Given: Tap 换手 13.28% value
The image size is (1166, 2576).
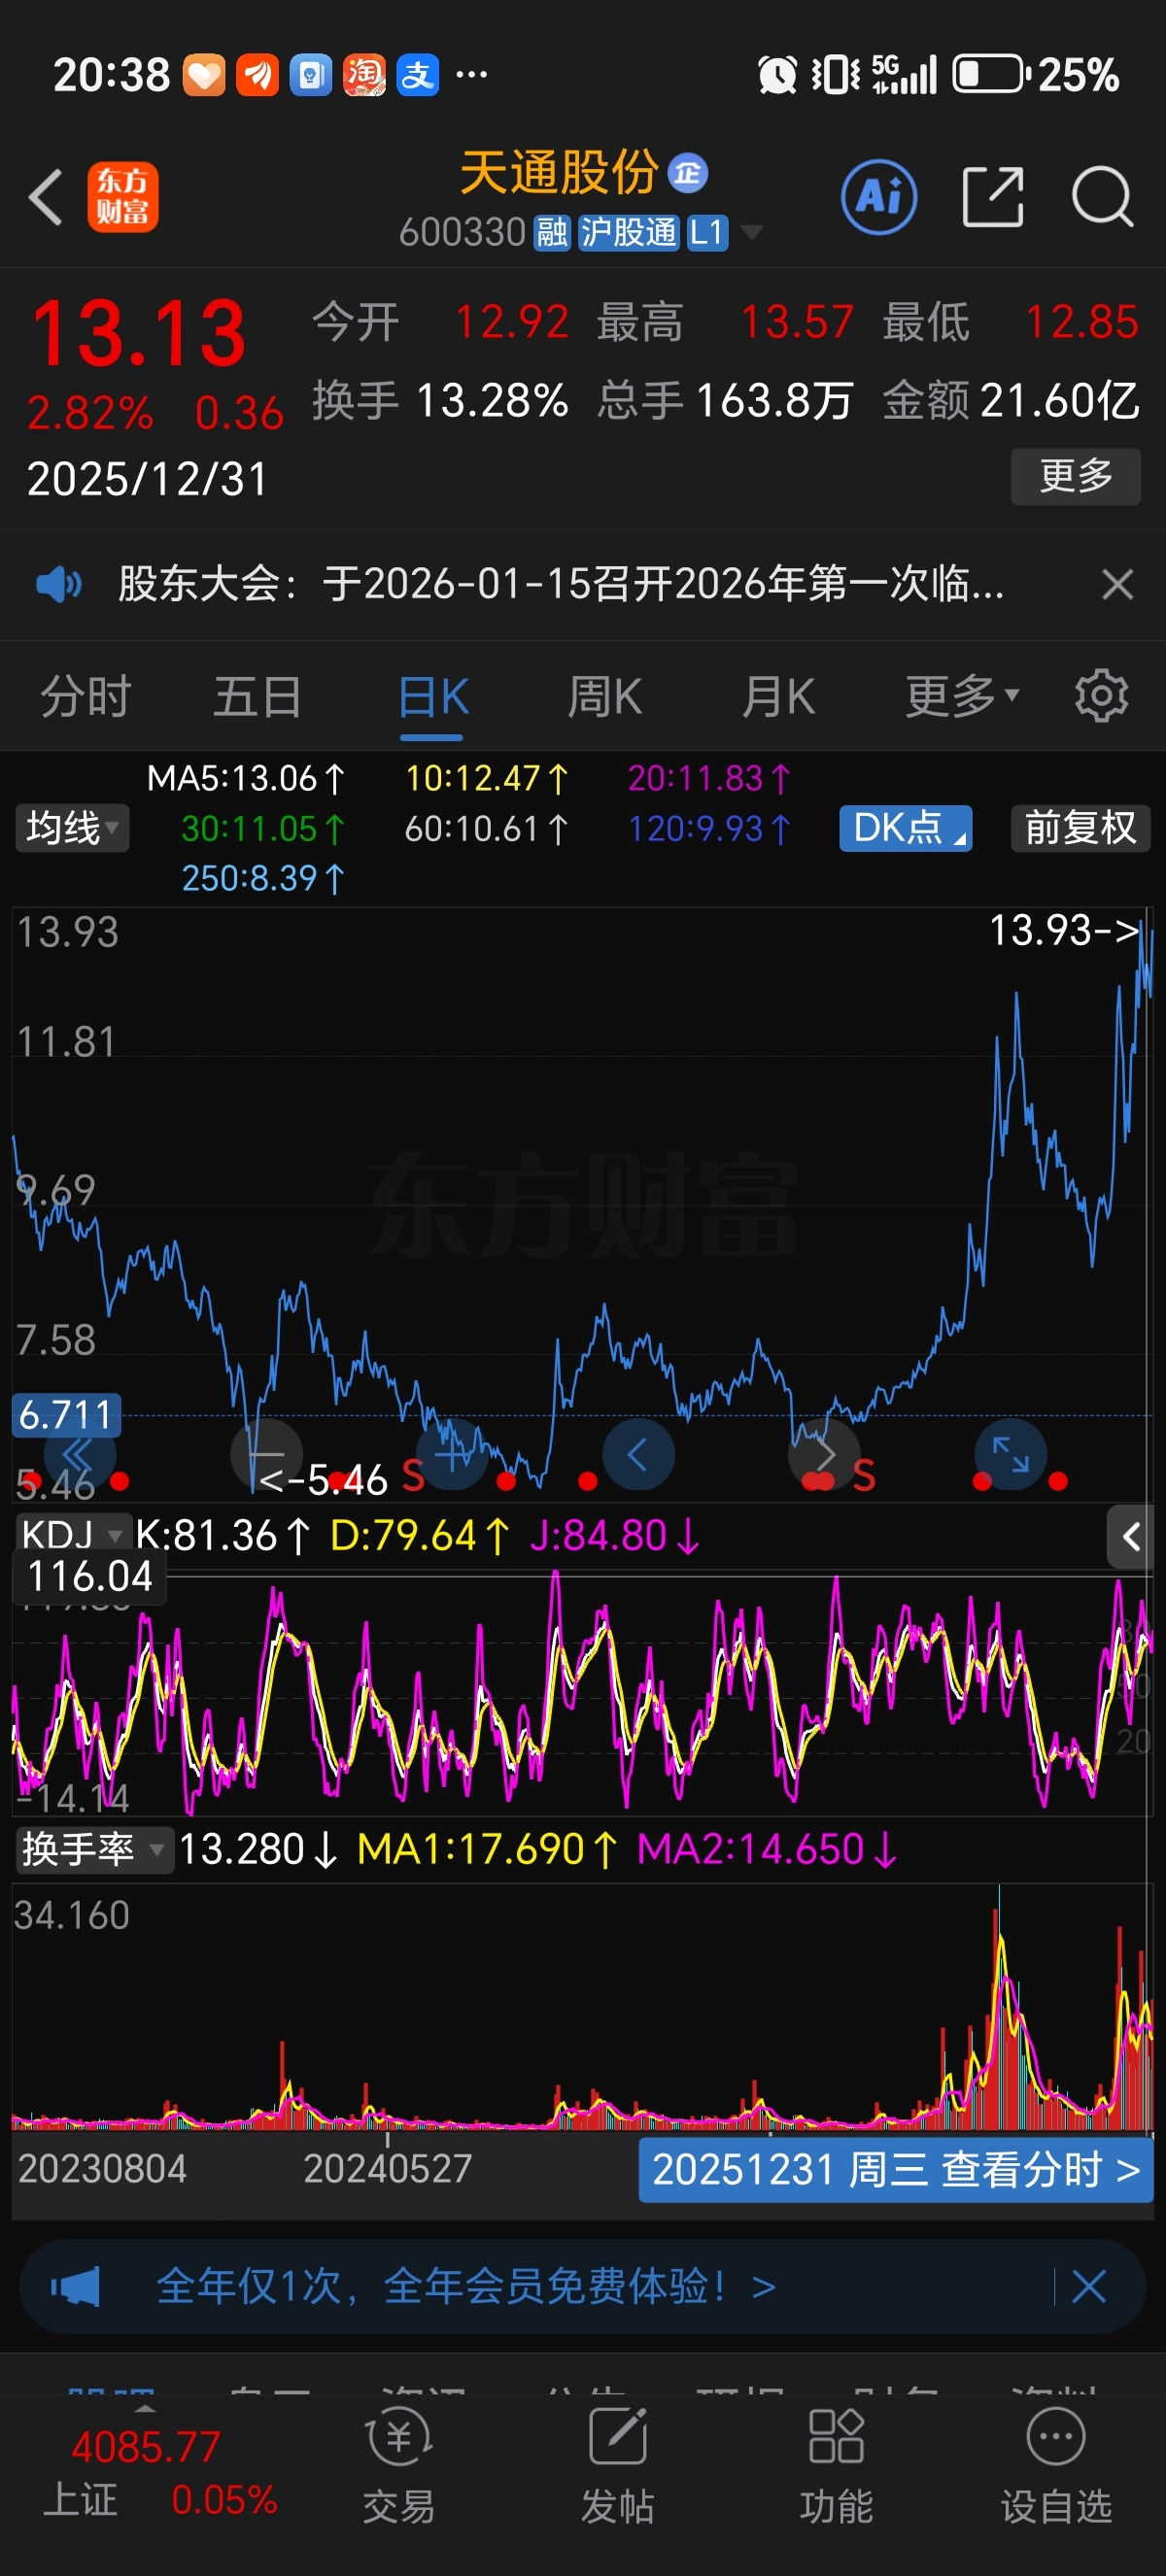Looking at the screenshot, I should pos(491,400).
